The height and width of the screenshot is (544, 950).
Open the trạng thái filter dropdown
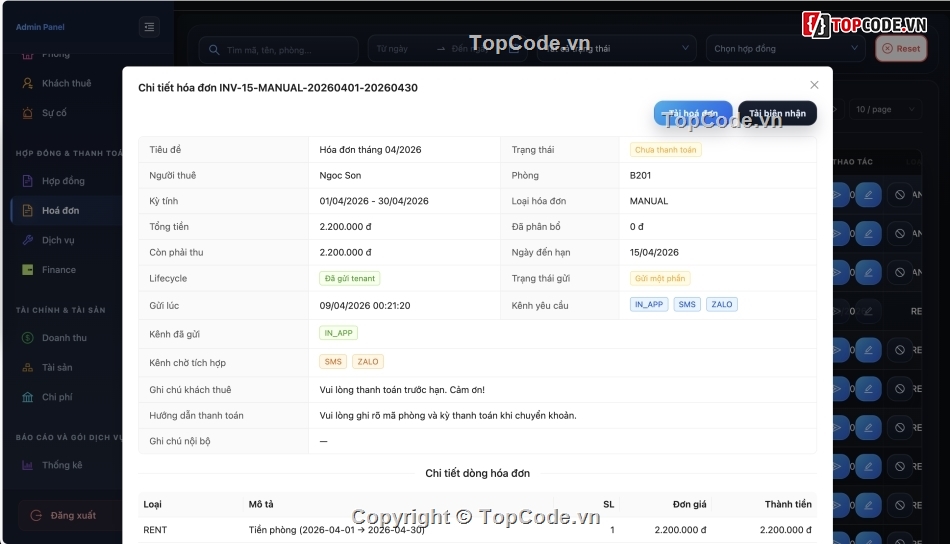[x=617, y=48]
